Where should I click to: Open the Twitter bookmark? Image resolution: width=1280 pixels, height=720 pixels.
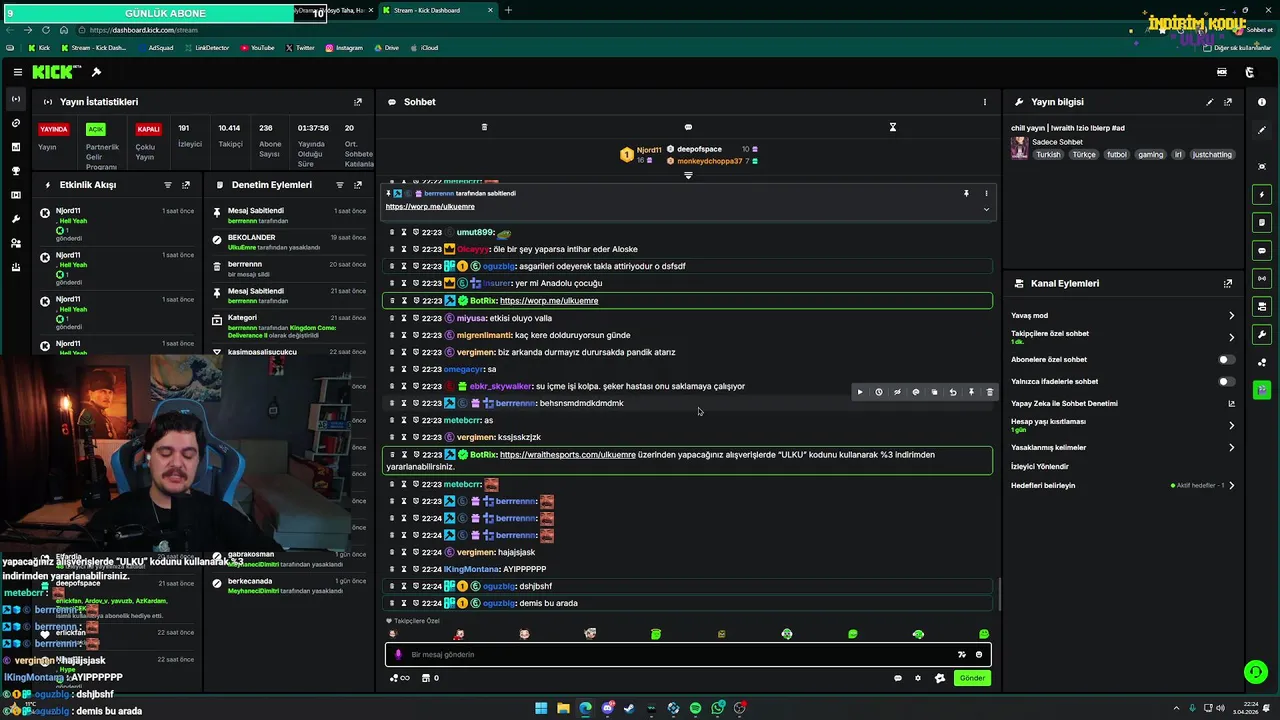tap(300, 48)
